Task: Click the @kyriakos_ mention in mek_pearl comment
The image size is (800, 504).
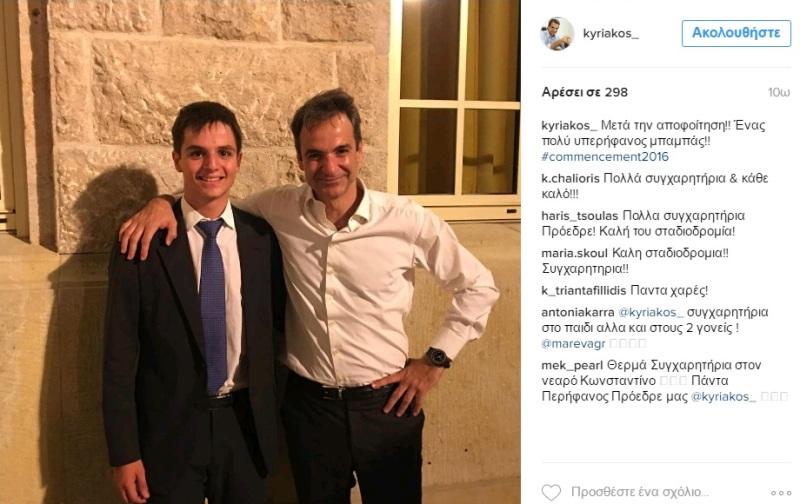Action: point(723,397)
